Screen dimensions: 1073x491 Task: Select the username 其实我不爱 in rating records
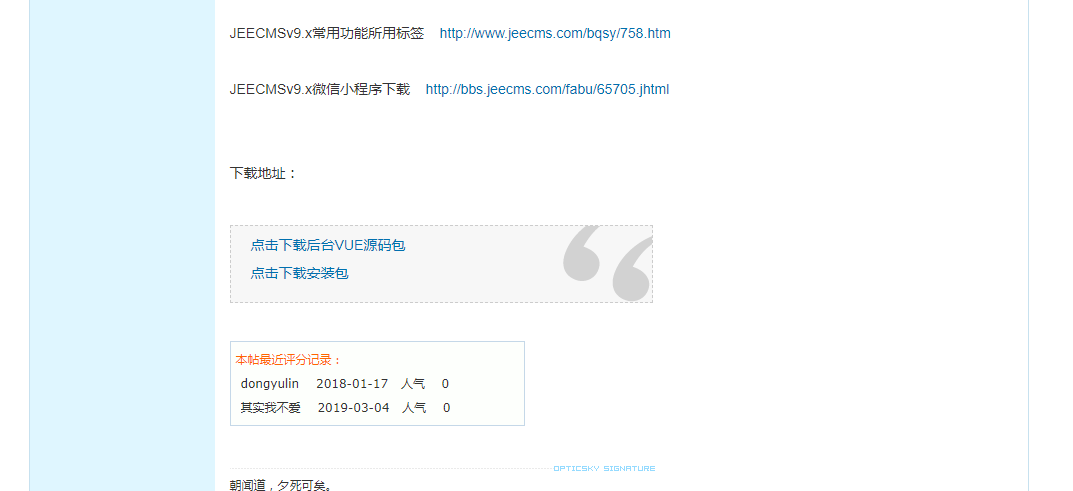tap(270, 408)
